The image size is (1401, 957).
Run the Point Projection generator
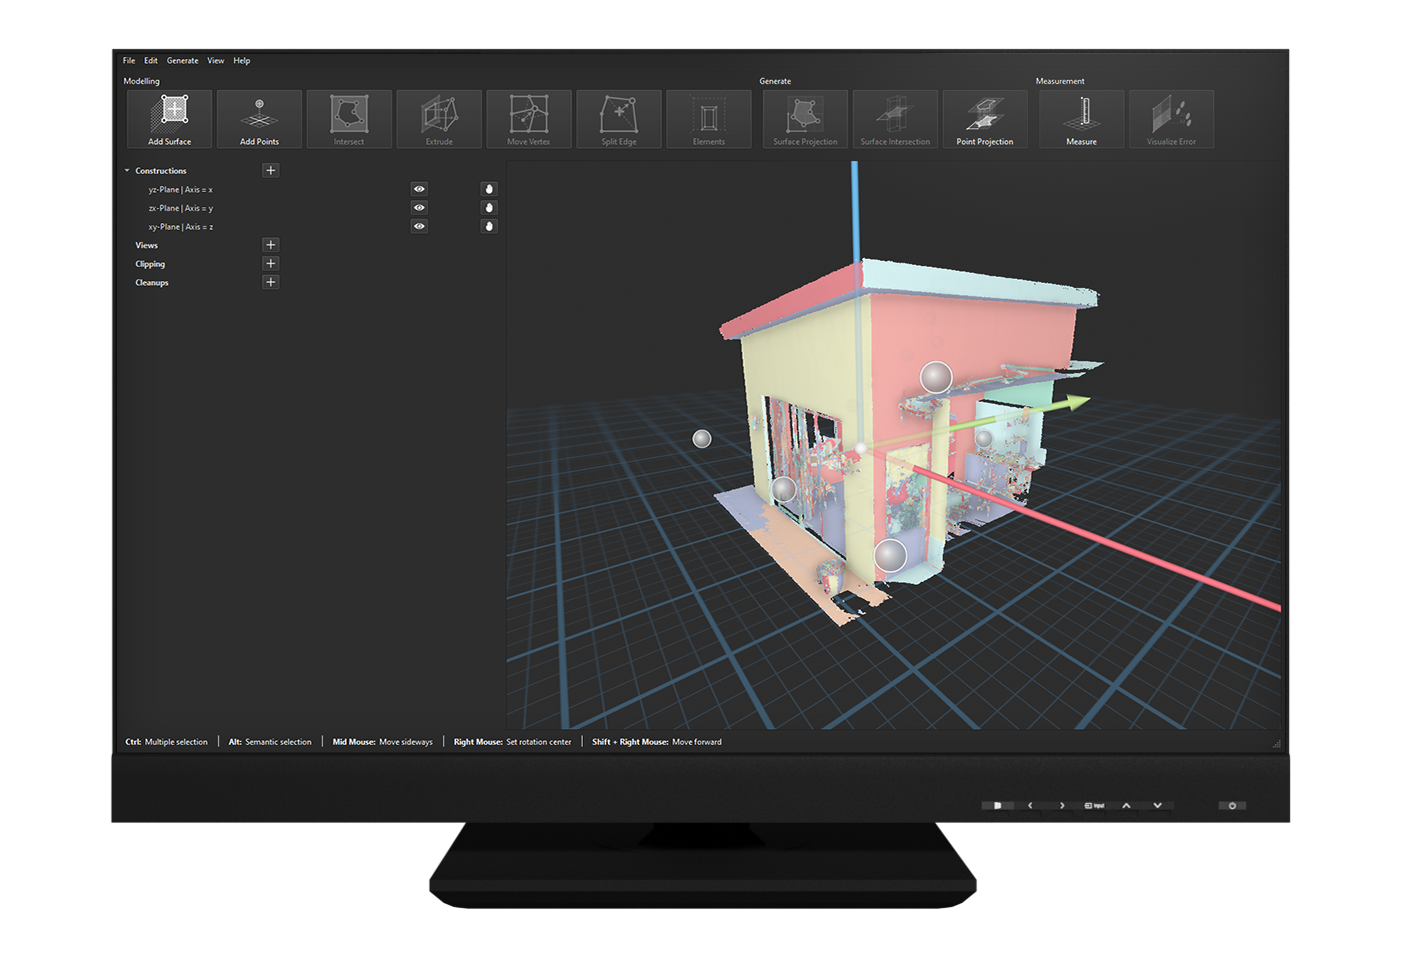[x=985, y=119]
